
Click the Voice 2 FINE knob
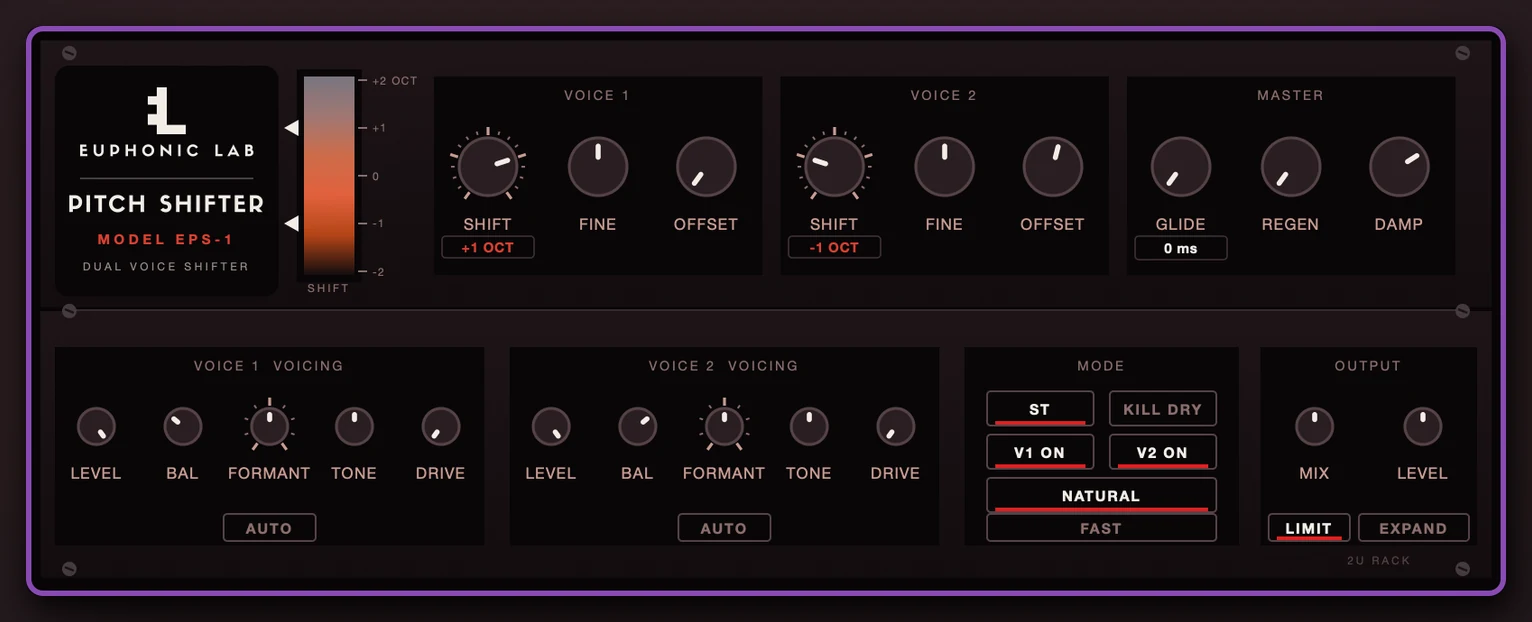(944, 166)
